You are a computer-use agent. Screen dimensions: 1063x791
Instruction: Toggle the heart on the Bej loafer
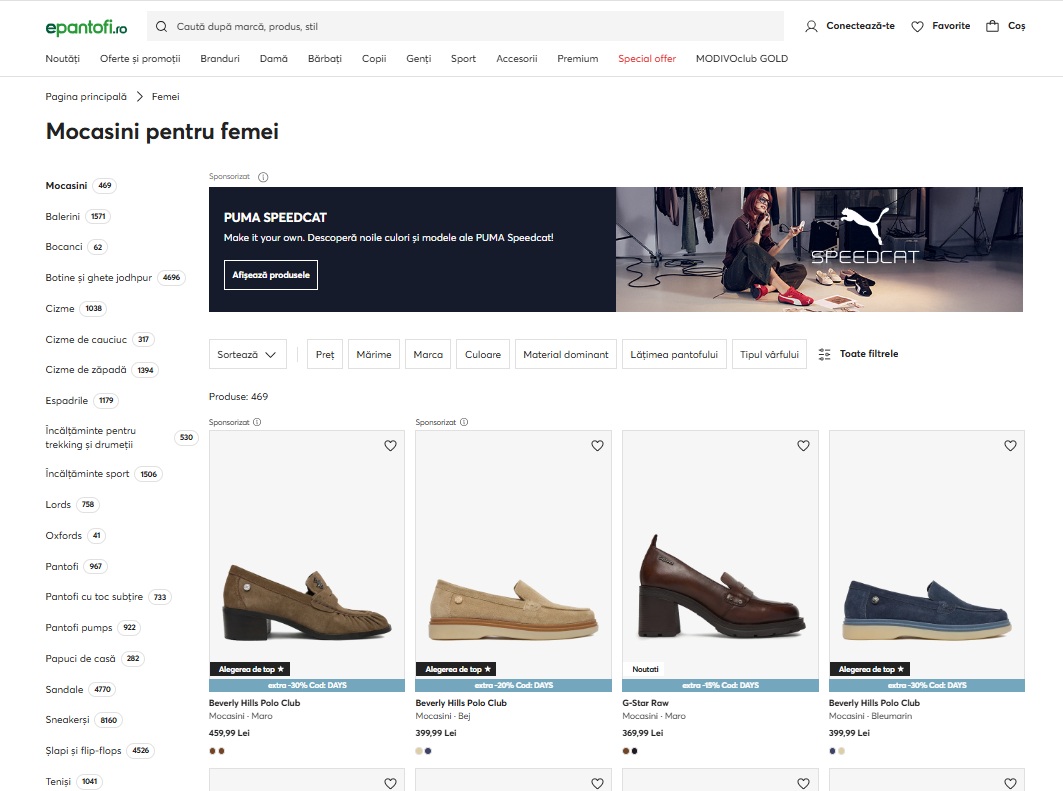pos(597,445)
